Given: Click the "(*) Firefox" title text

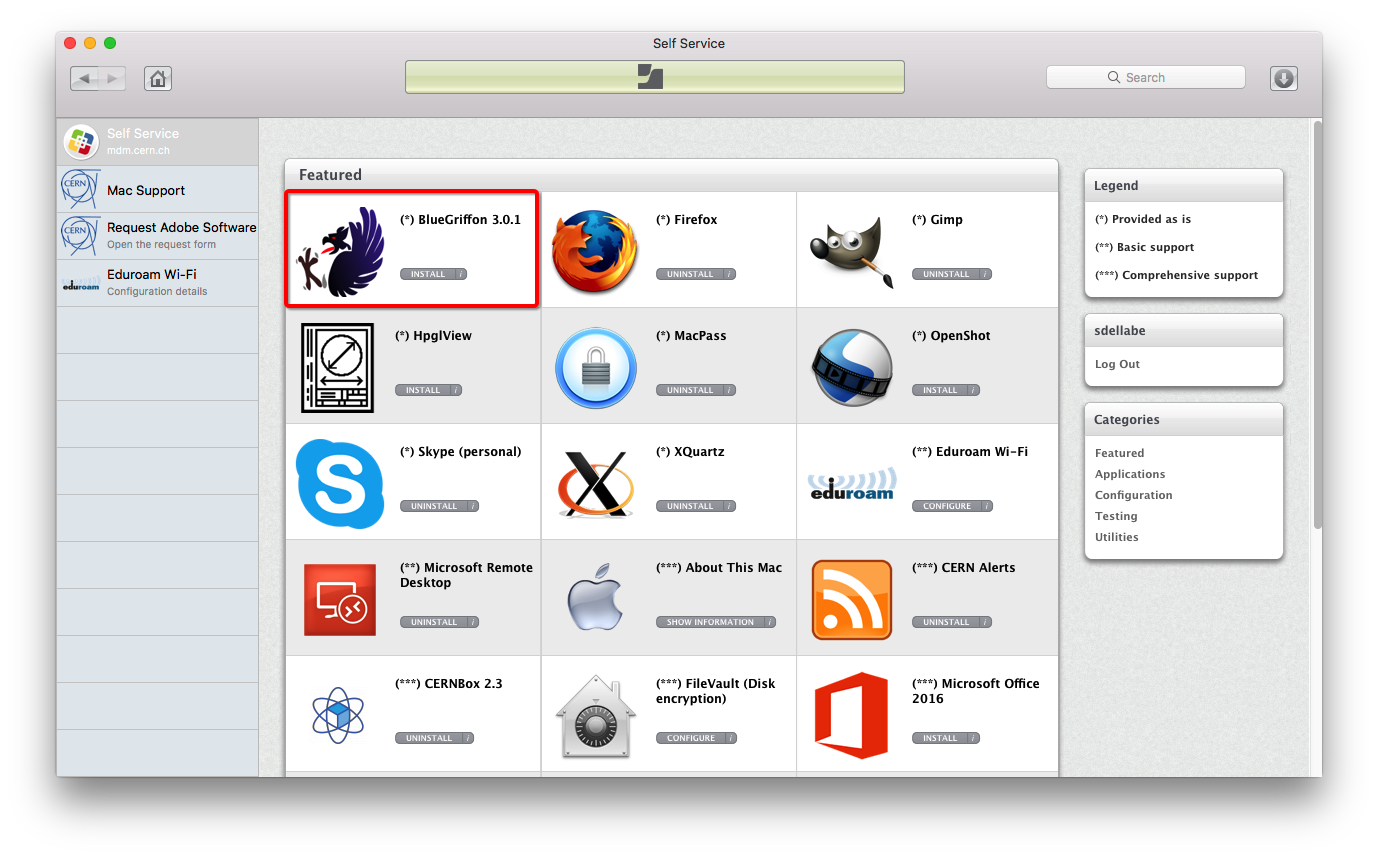Looking at the screenshot, I should (x=686, y=220).
